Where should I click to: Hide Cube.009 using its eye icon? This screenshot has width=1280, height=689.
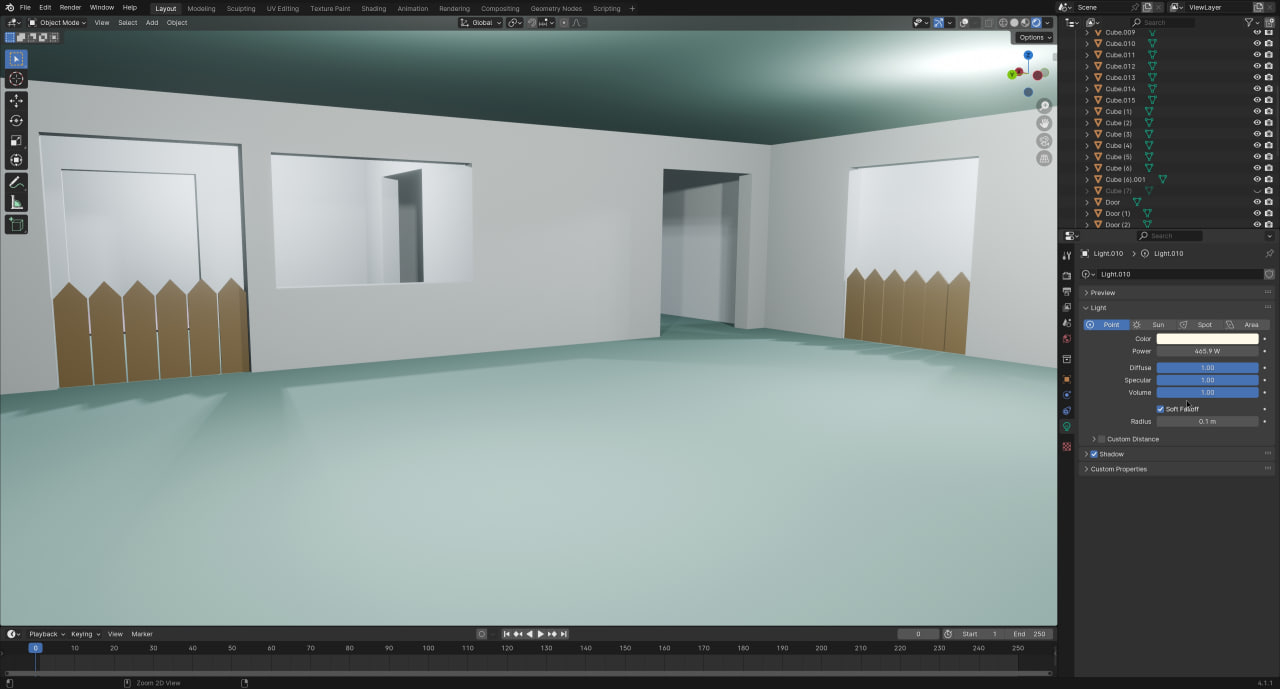1257,32
